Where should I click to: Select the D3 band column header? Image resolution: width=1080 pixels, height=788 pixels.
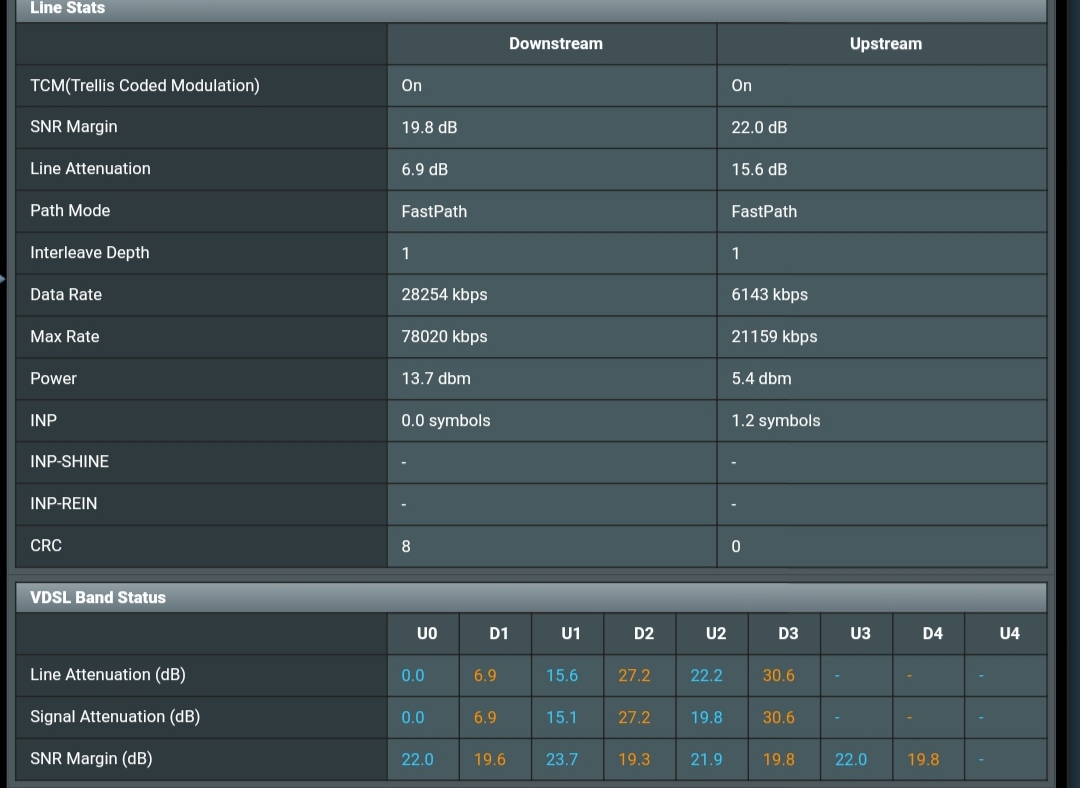788,633
